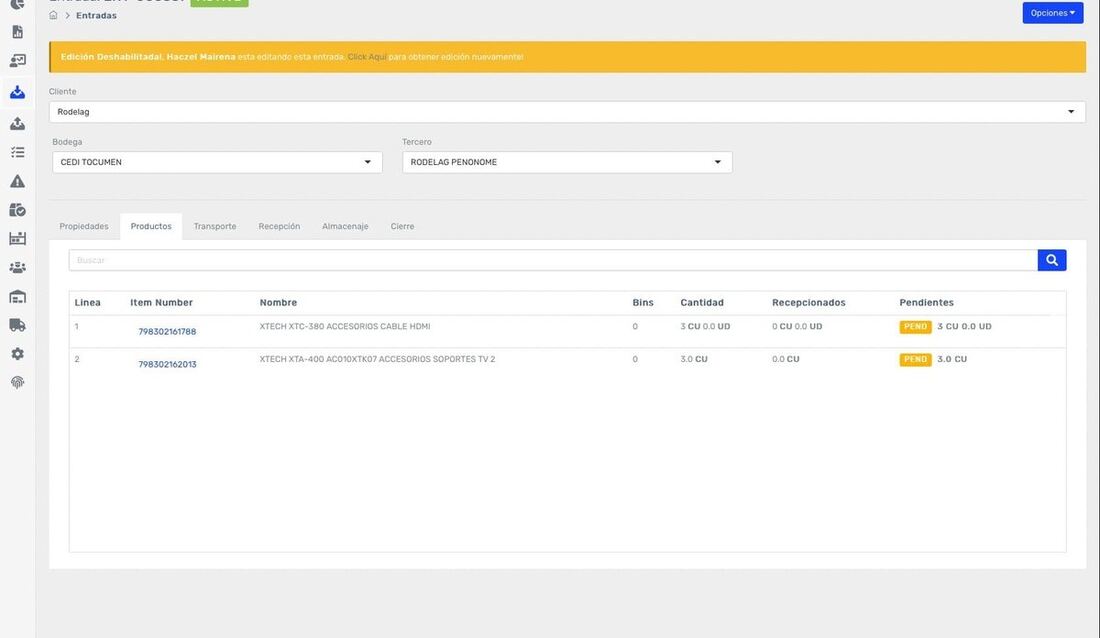Open the pie chart dashboard icon in sidebar
The height and width of the screenshot is (638, 1100).
coord(18,4)
